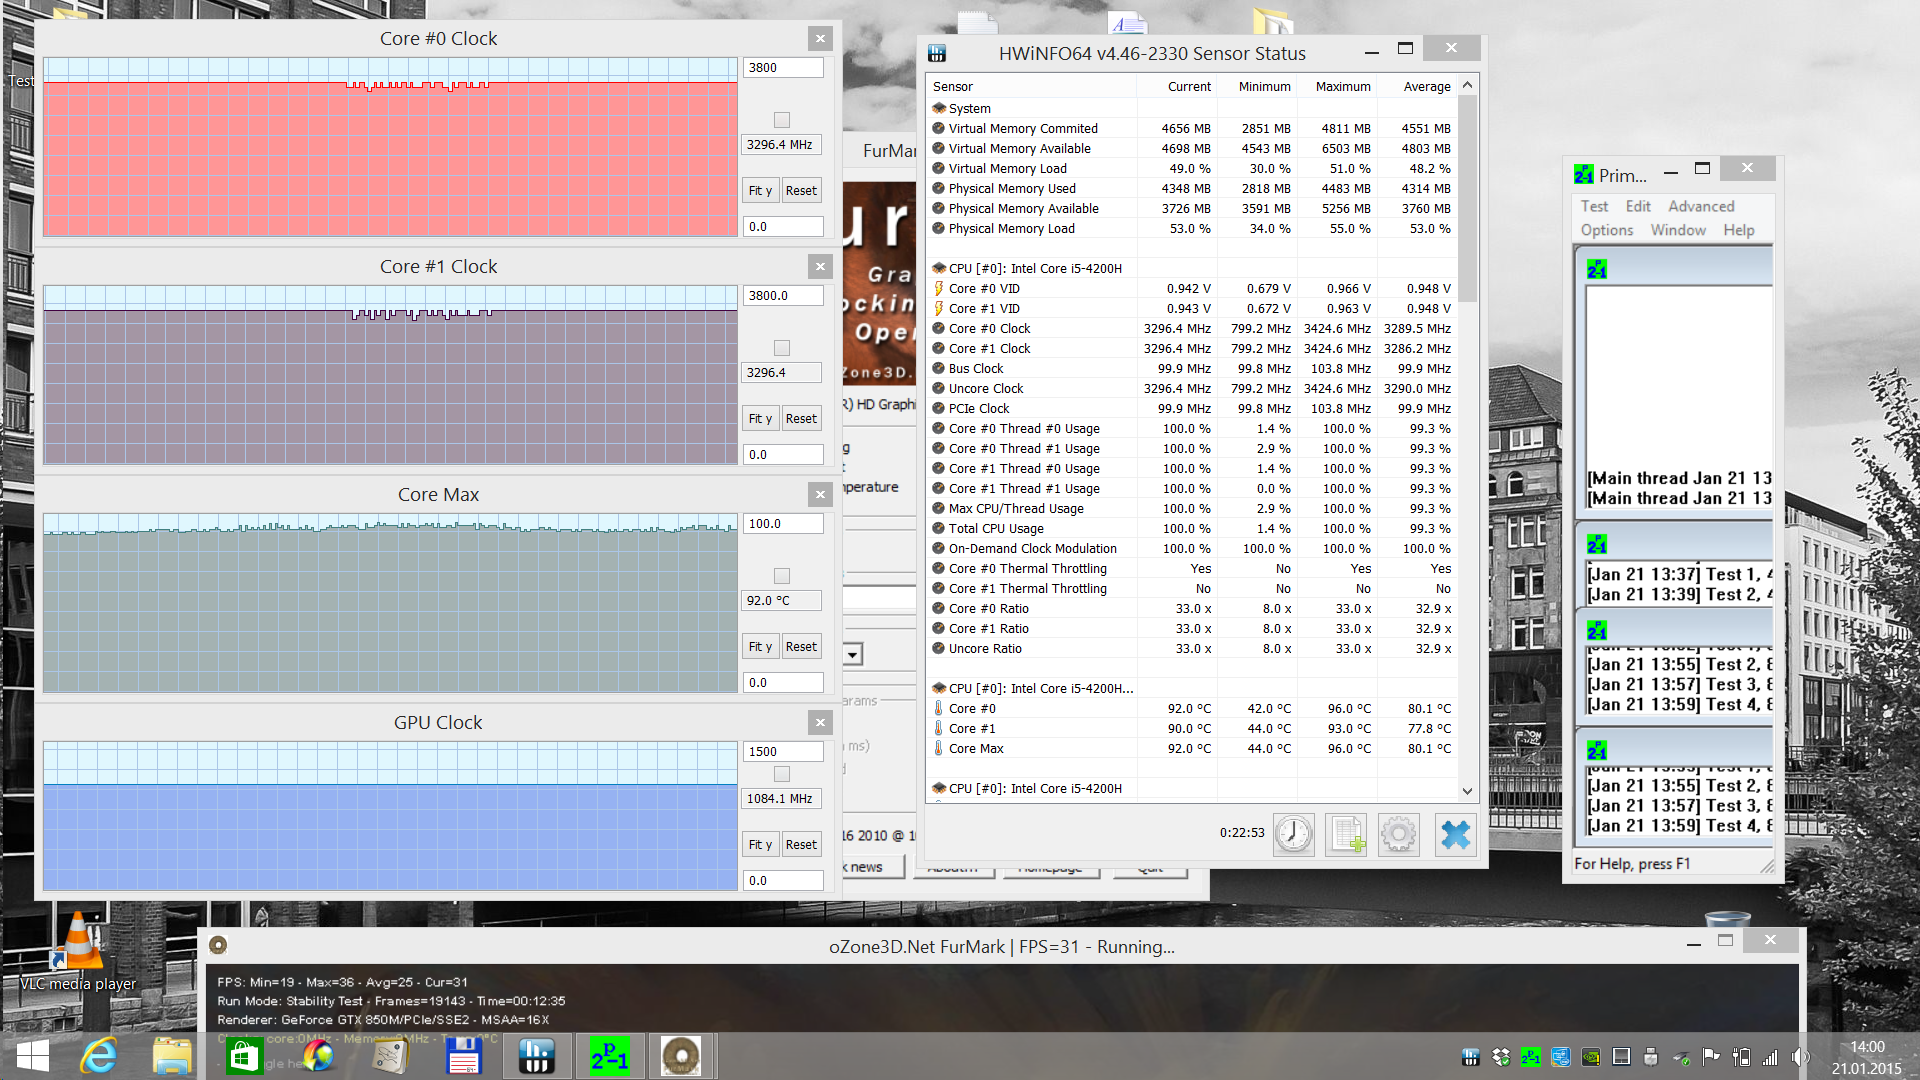The width and height of the screenshot is (1920, 1080).
Task: Open the Prime95 Advanced menu
Action: click(1701, 206)
